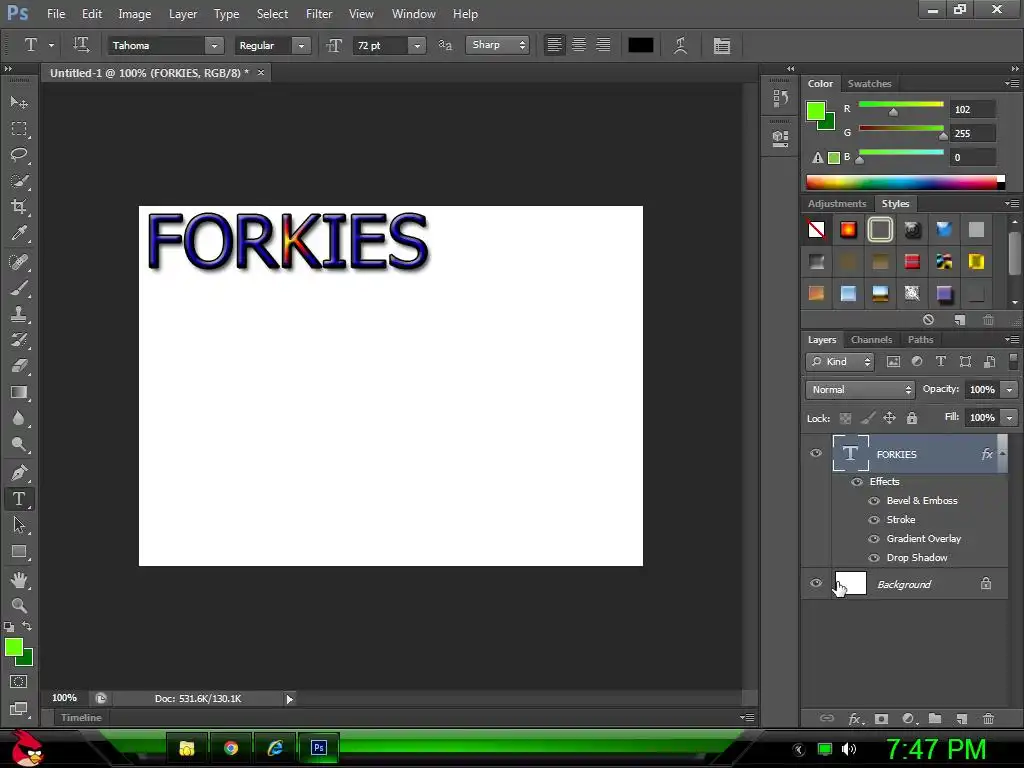The width and height of the screenshot is (1024, 768).
Task: Select the Lasso tool
Action: tap(19, 155)
